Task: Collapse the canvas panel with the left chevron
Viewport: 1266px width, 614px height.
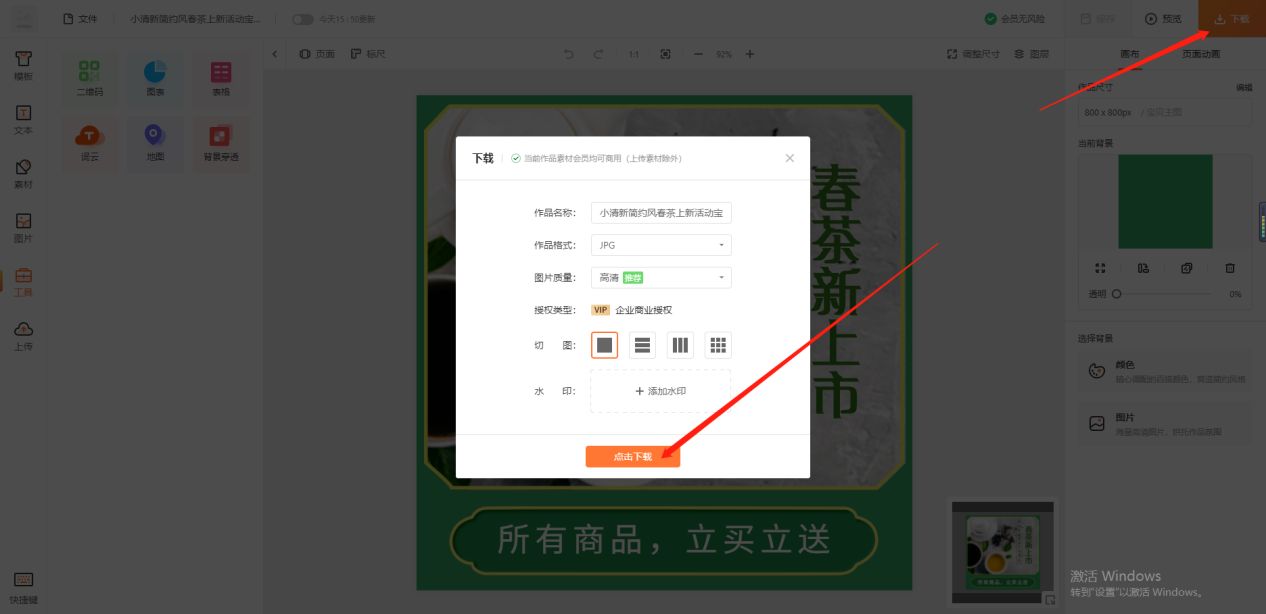Action: click(275, 54)
